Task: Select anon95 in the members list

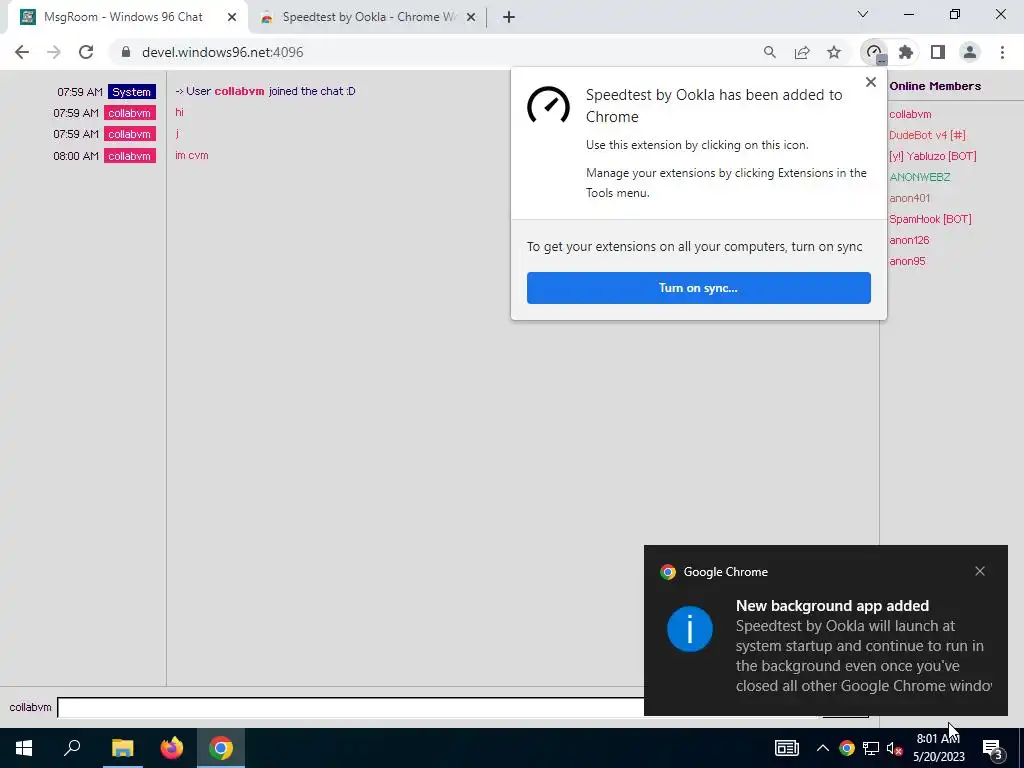Action: click(907, 261)
